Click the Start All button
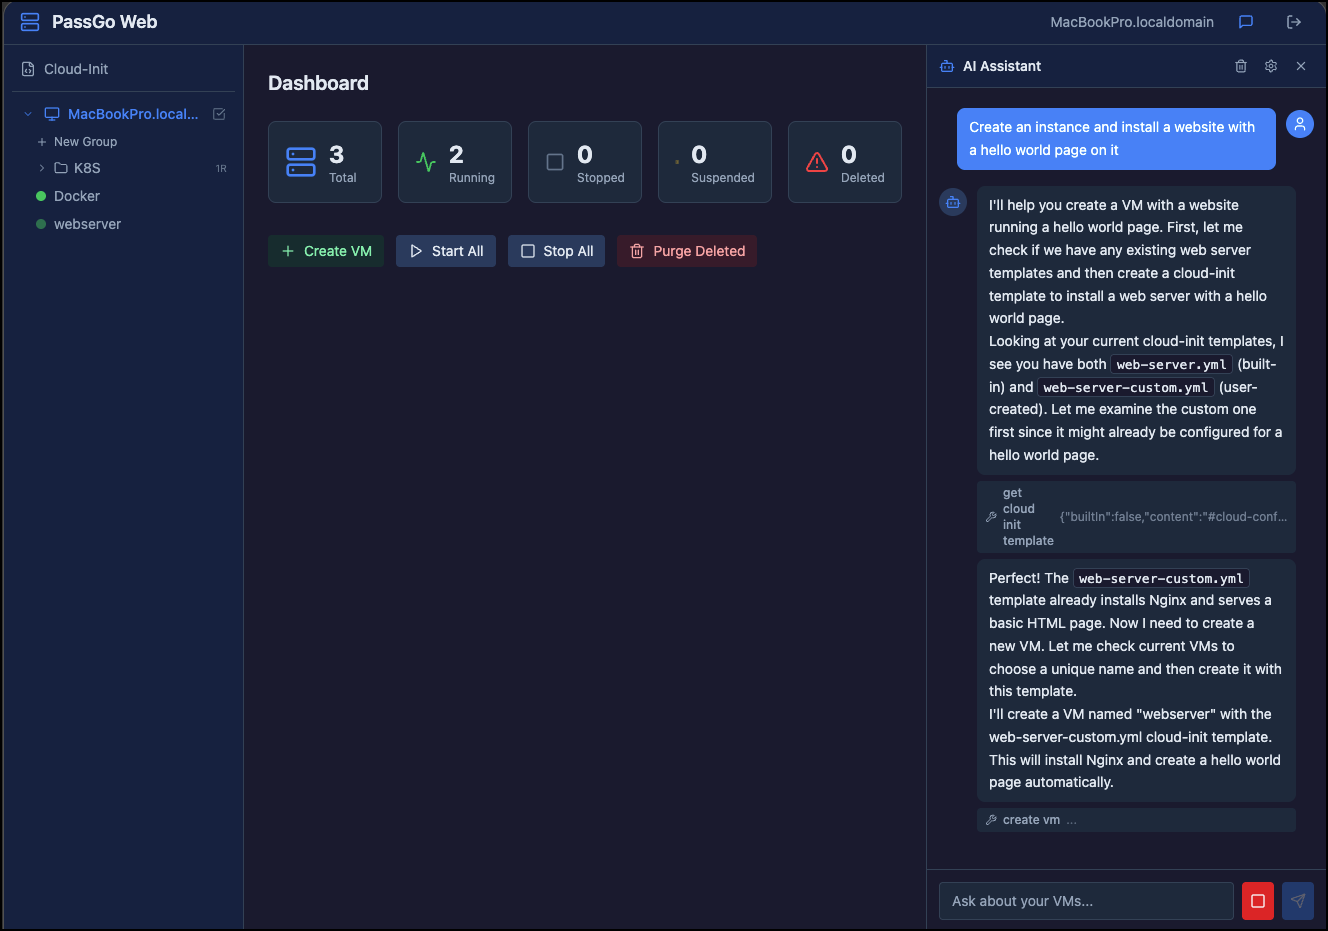This screenshot has height=931, width=1328. 446,251
